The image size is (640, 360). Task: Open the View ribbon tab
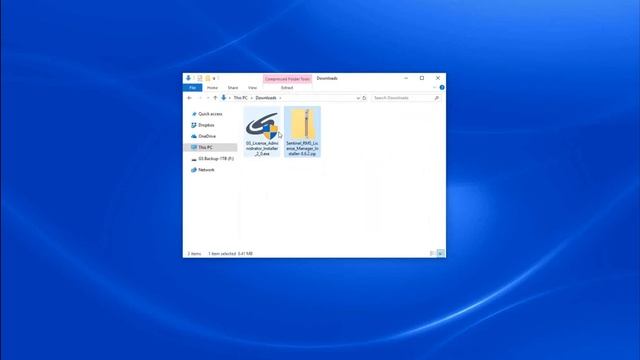(x=252, y=88)
